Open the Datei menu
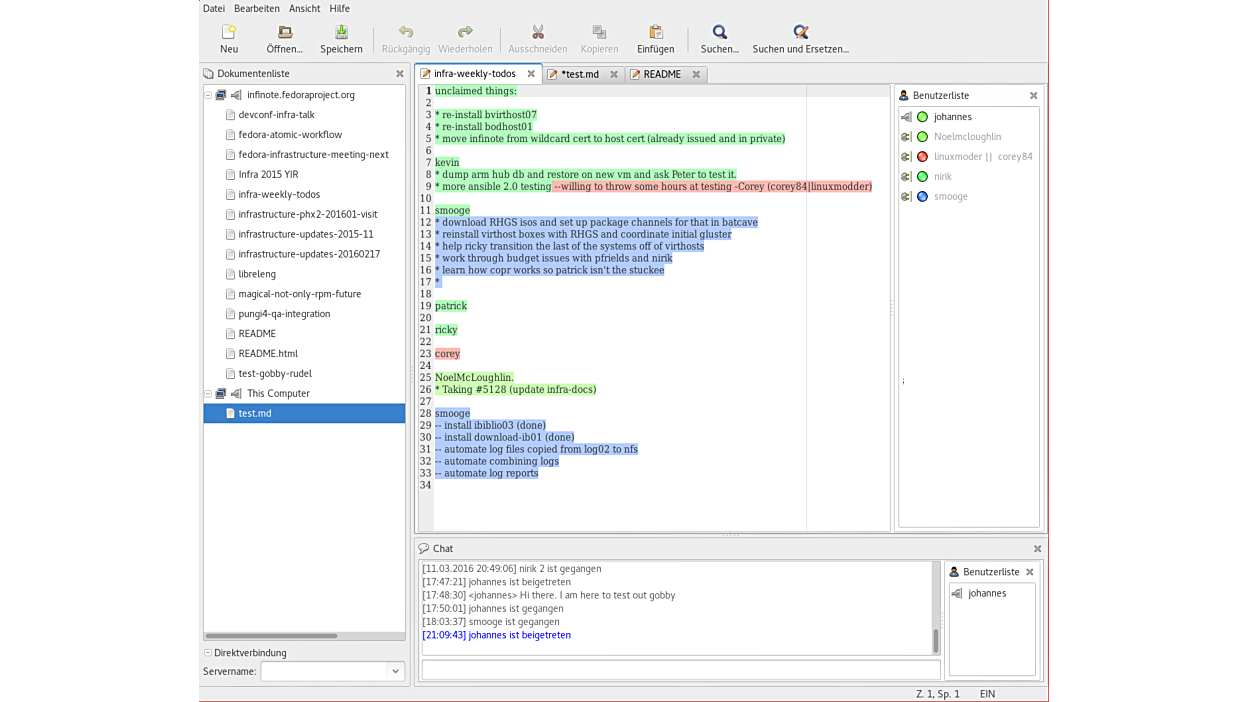Image resolution: width=1248 pixels, height=702 pixels. pos(214,8)
